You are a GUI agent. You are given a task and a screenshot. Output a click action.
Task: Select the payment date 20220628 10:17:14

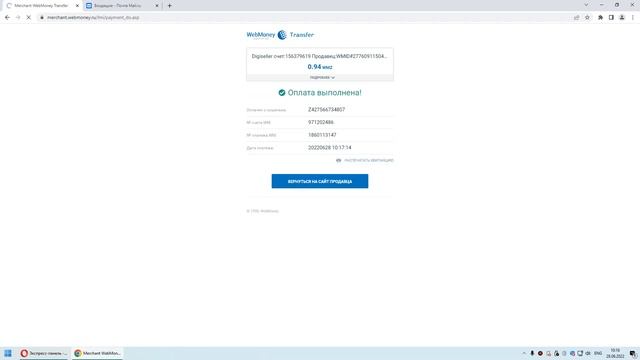[x=329, y=147]
